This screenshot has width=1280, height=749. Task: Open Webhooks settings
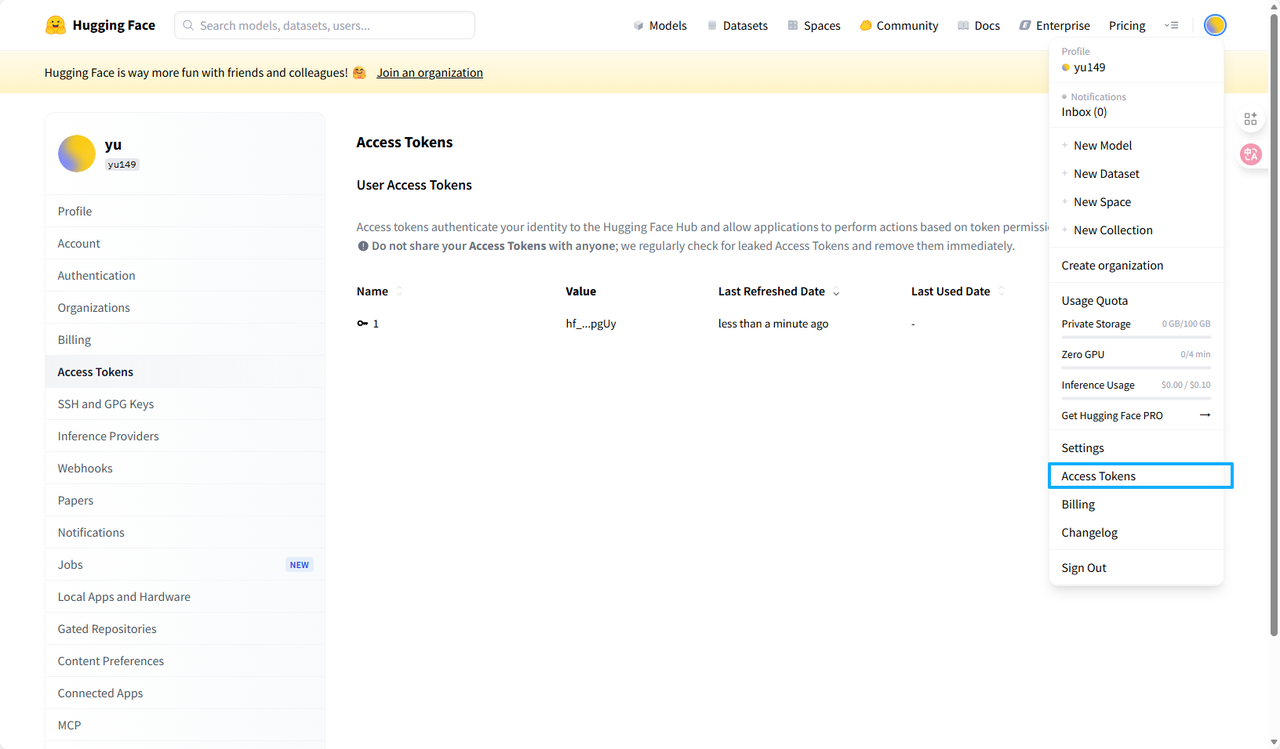coord(185,468)
